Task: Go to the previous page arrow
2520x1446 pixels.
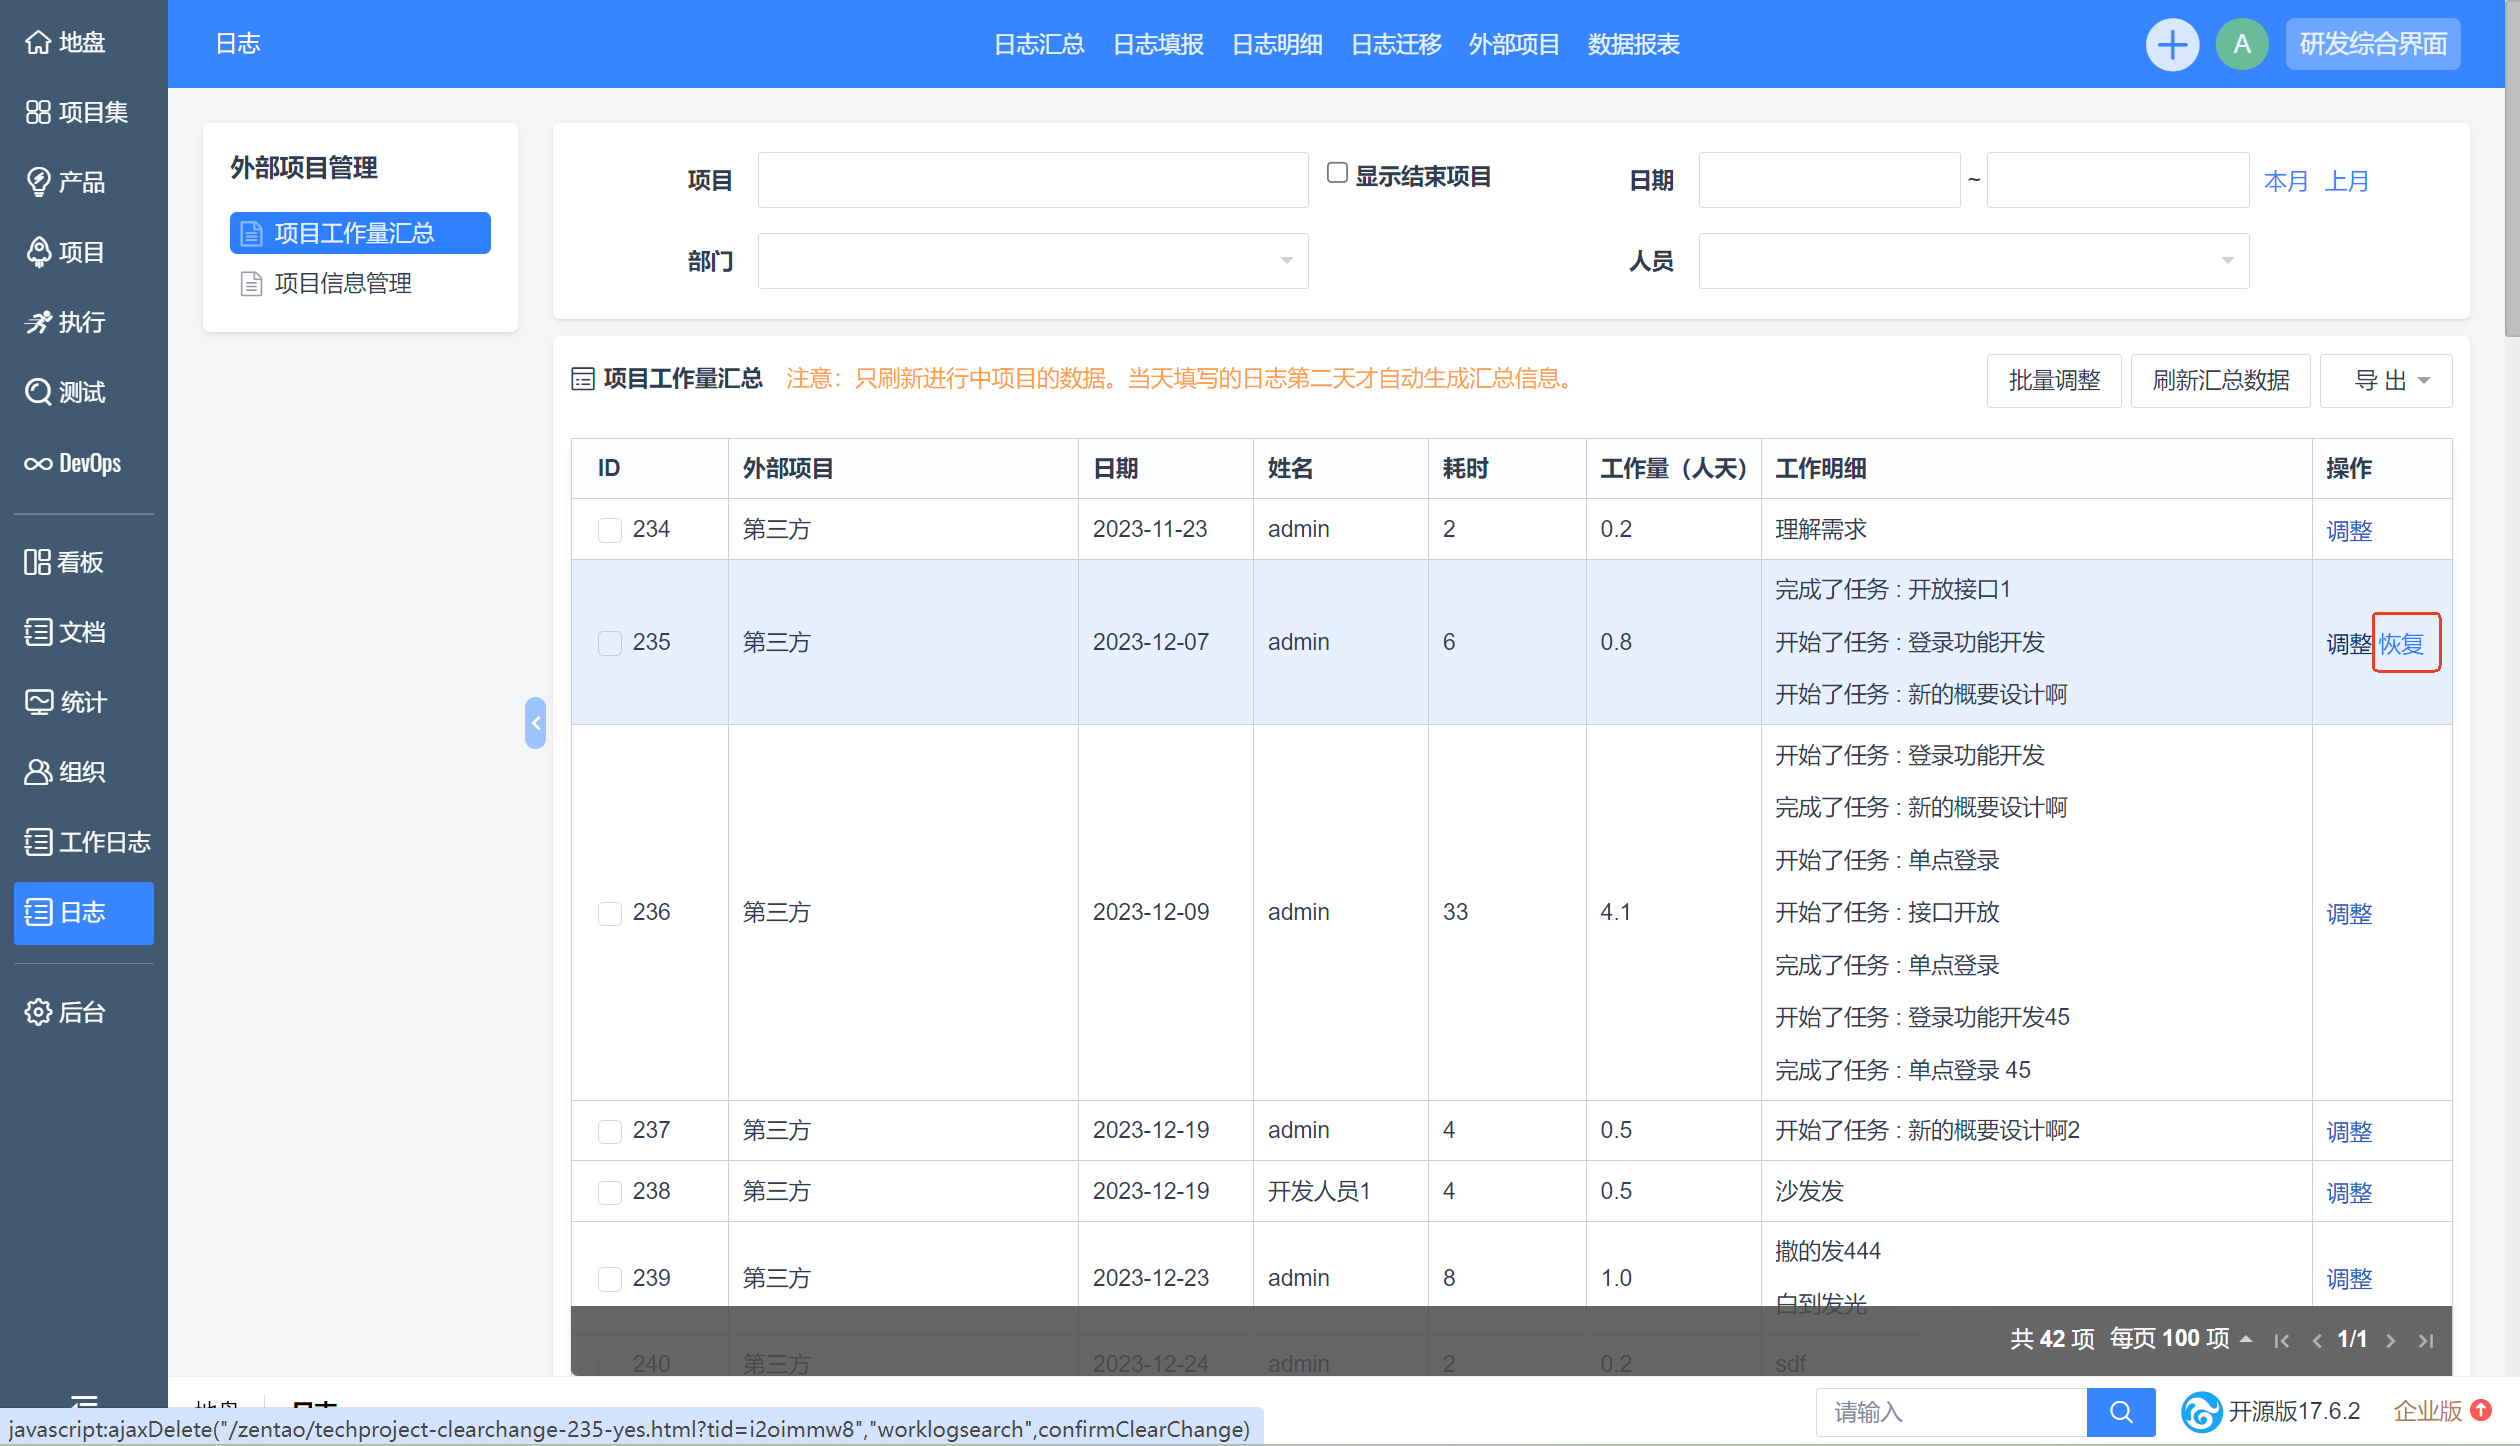Action: pyautogui.click(x=2317, y=1341)
